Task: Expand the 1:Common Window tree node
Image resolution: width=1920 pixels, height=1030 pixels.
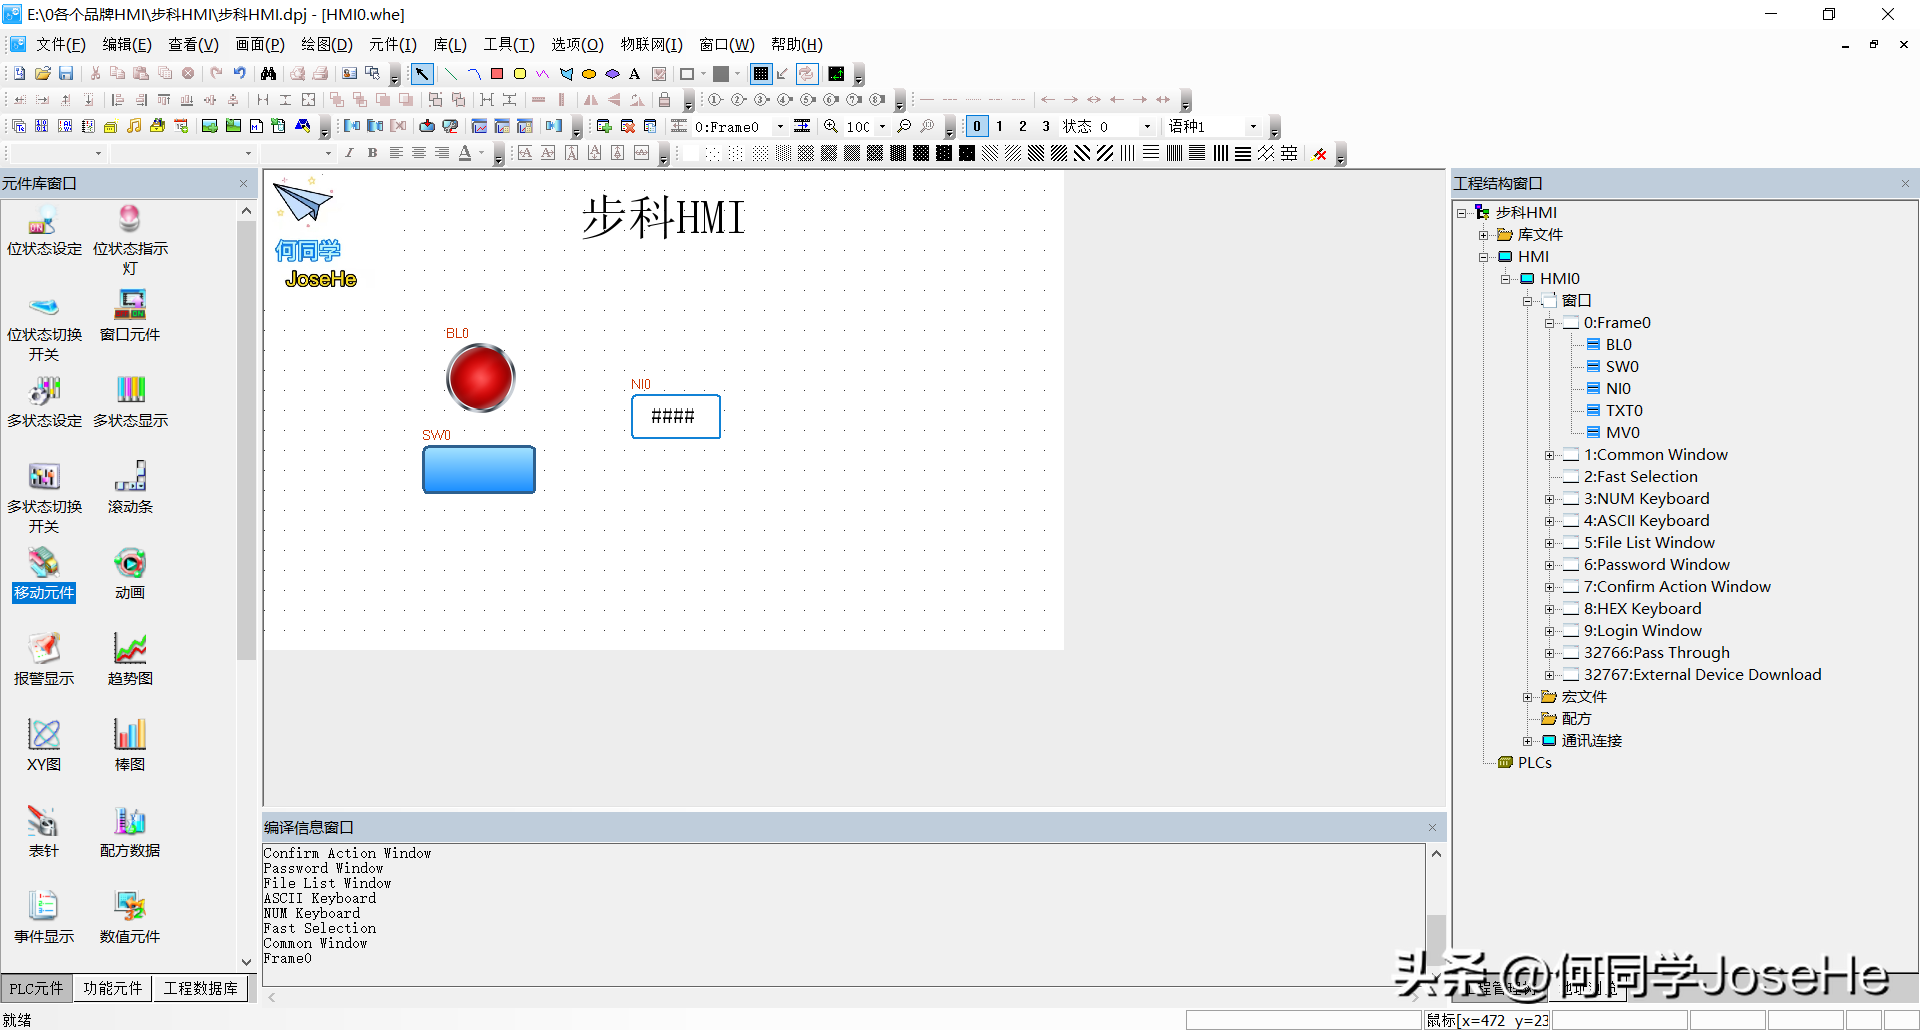Action: 1549,455
